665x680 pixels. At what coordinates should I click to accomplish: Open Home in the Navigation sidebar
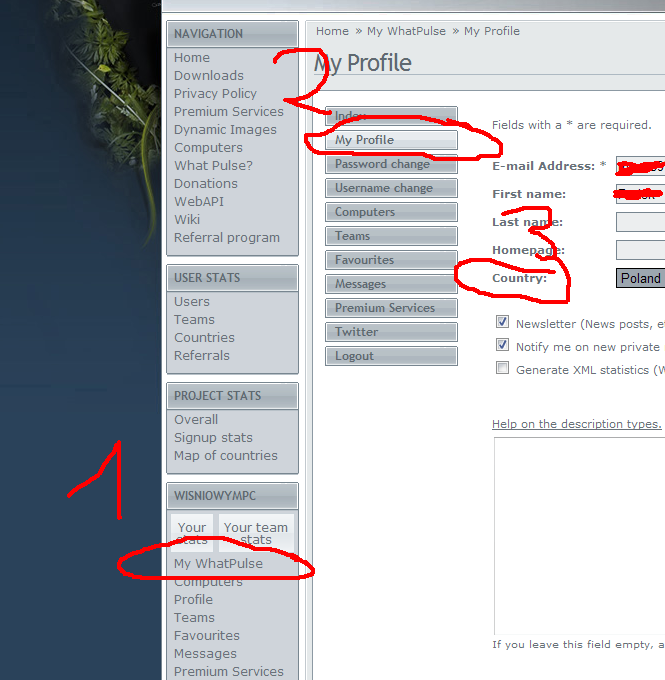192,58
